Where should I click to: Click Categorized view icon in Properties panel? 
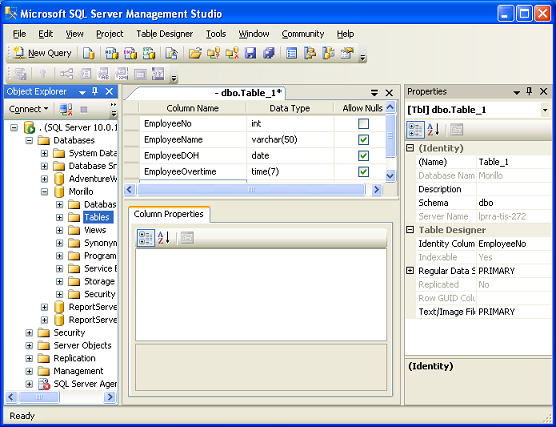pyautogui.click(x=415, y=130)
